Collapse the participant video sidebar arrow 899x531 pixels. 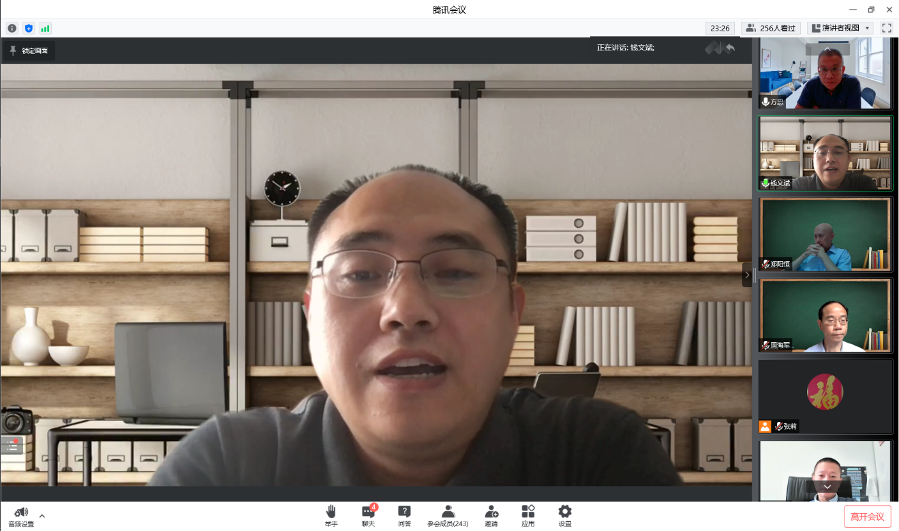coord(746,274)
